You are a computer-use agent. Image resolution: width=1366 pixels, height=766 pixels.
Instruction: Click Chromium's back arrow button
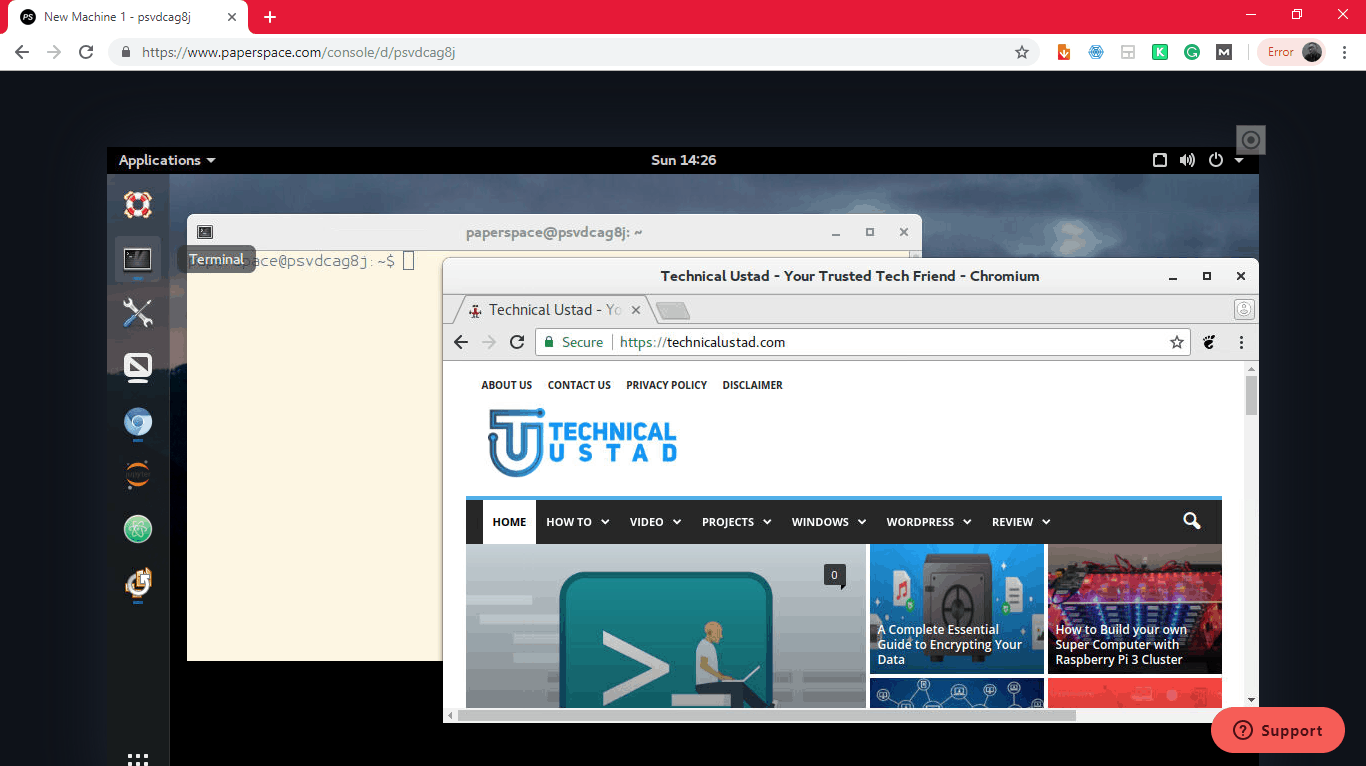461,342
